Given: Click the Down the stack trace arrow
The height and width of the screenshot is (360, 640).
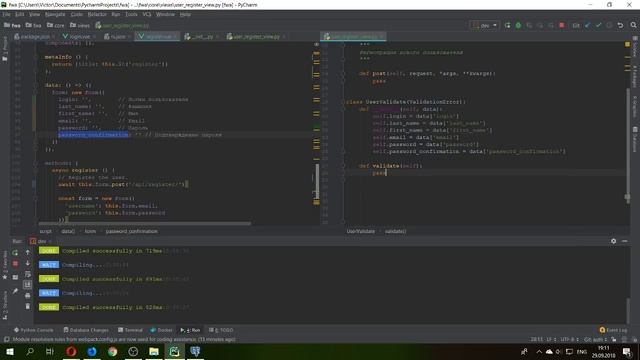Looking at the screenshot, I should 28,263.
